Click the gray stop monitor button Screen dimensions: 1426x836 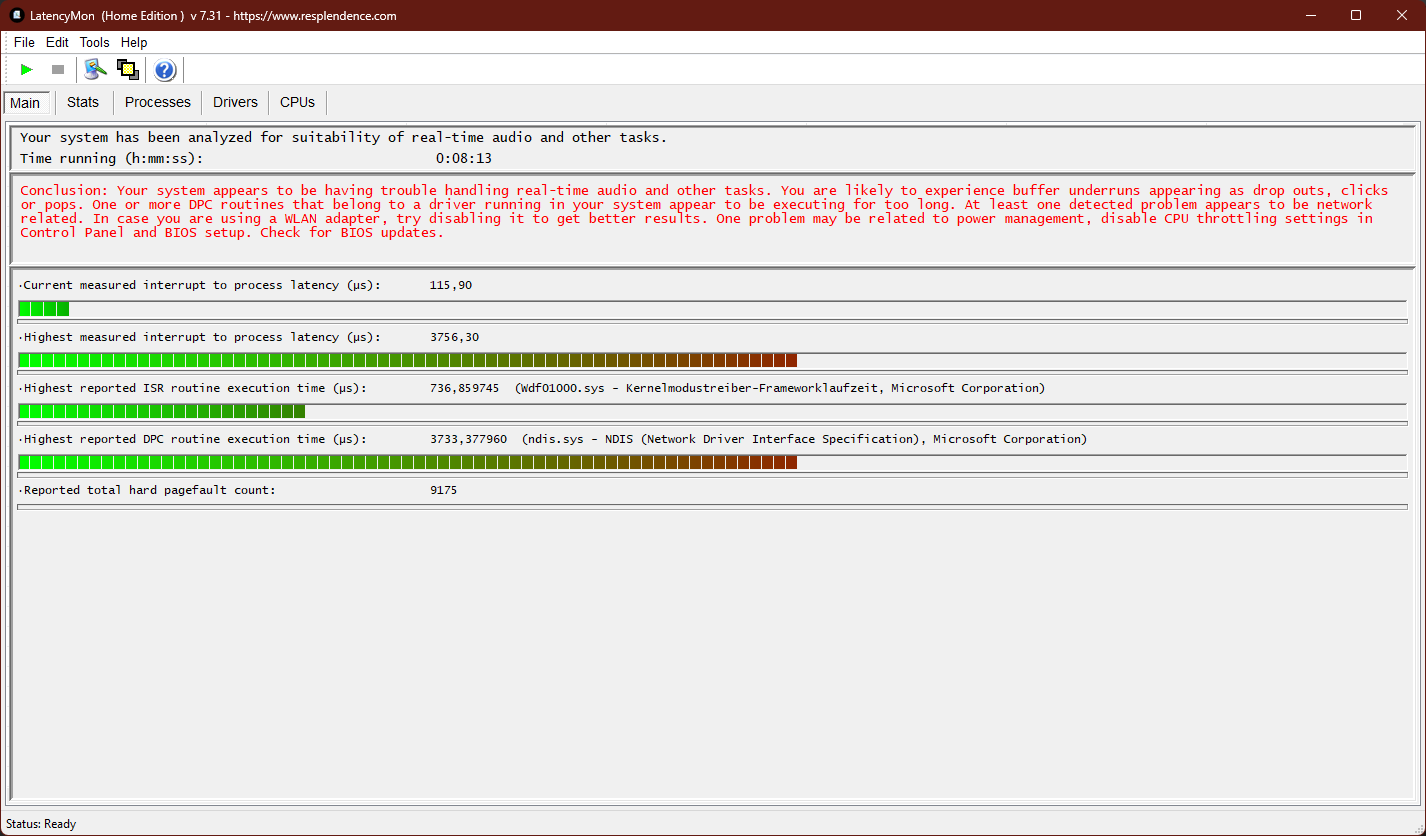58,70
